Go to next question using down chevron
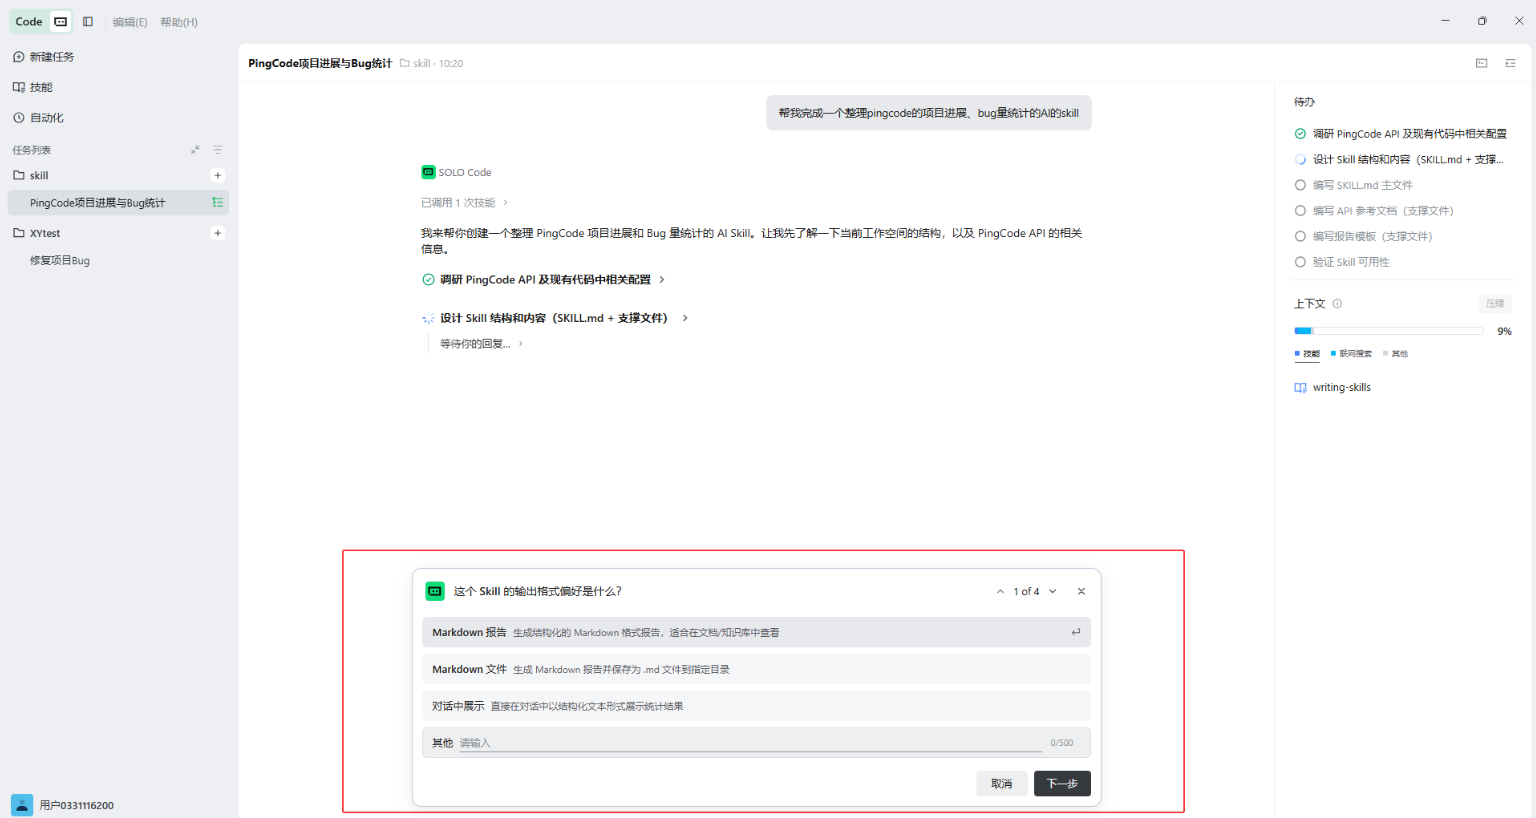 [x=1053, y=591]
